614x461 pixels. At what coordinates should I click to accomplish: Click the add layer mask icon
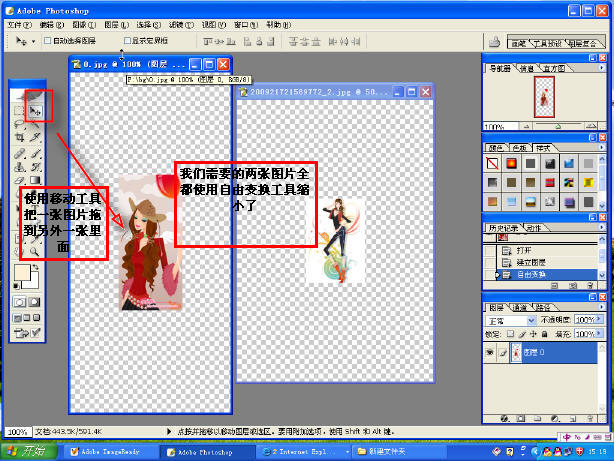(520, 419)
